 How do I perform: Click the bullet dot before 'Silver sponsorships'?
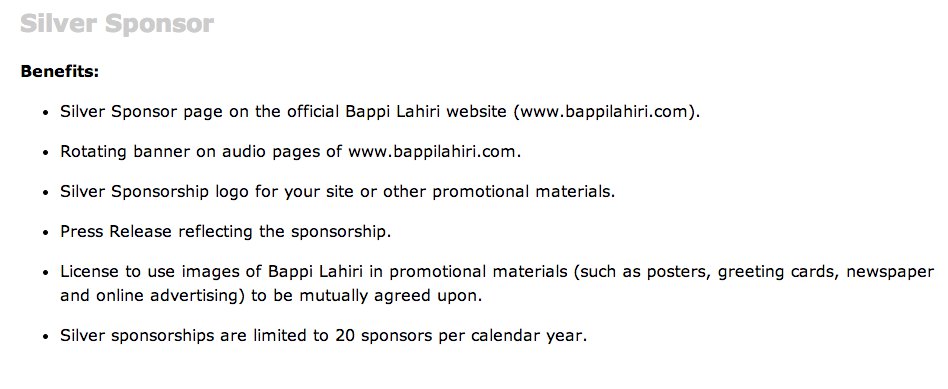tap(45, 337)
